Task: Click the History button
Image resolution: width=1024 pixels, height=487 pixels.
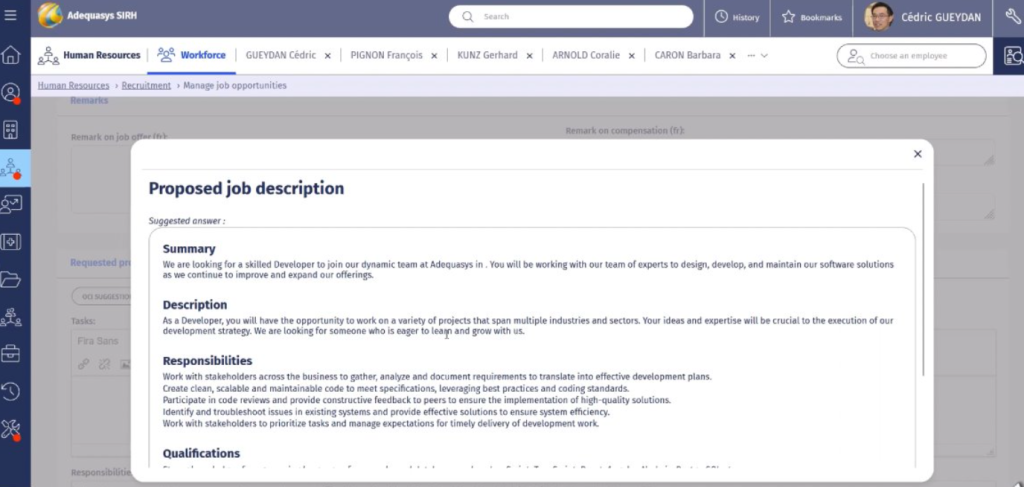Action: click(x=738, y=17)
